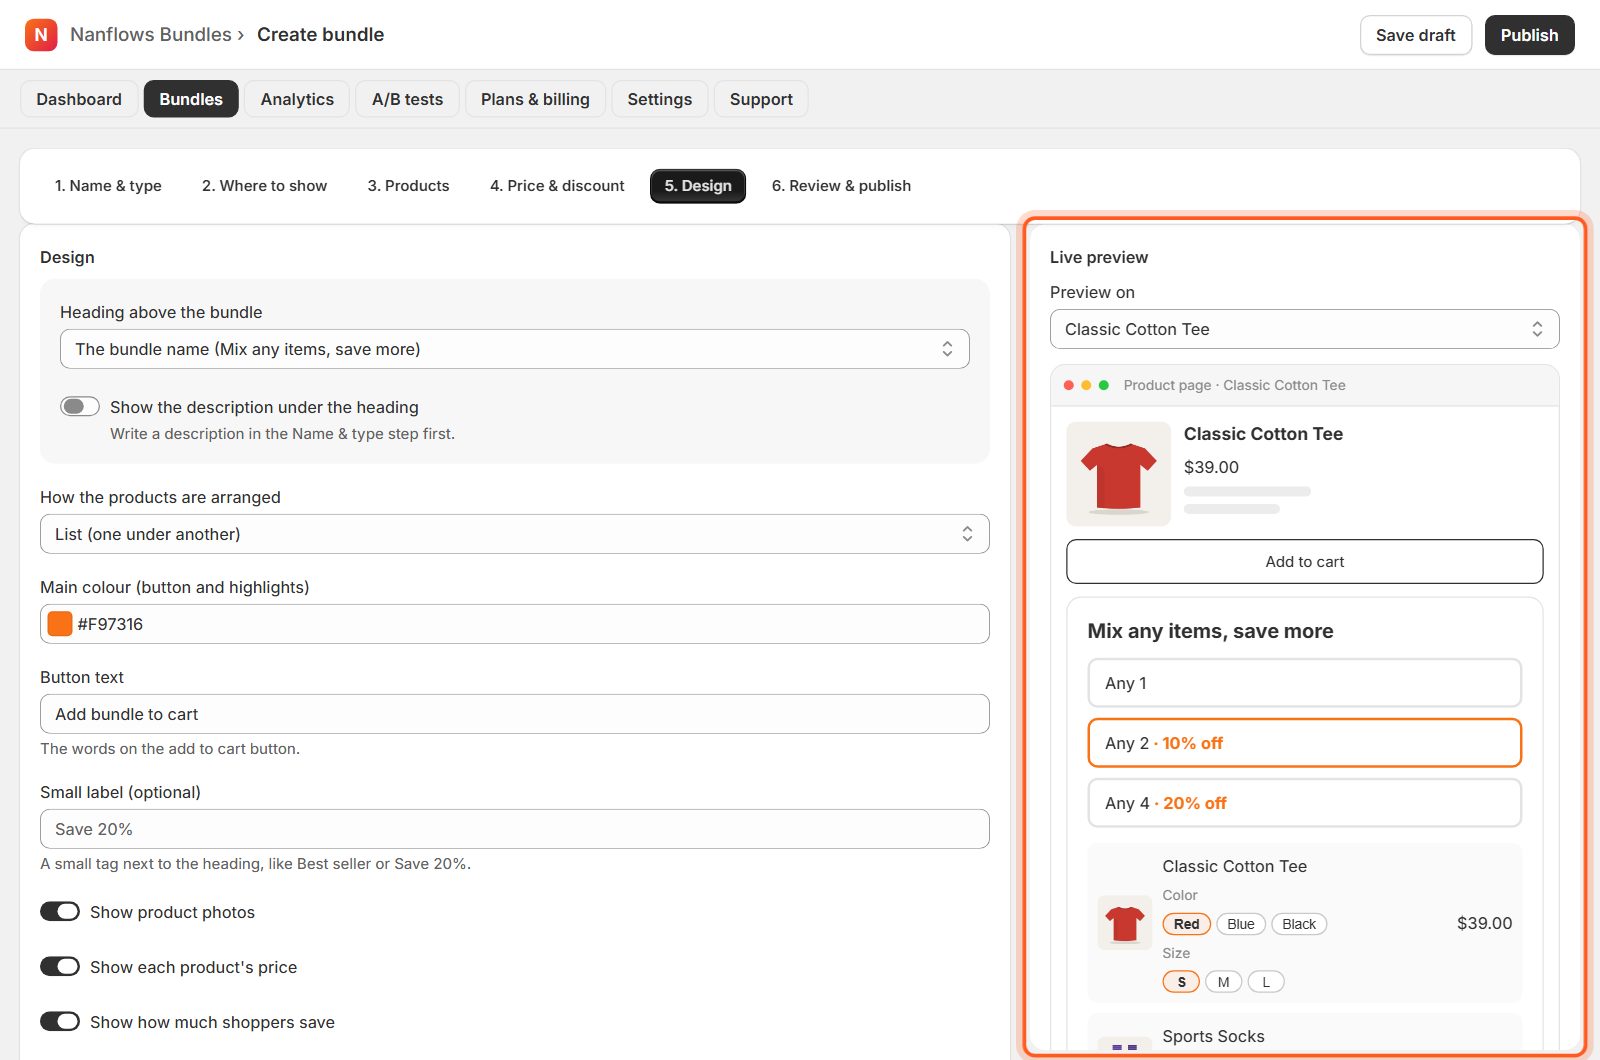The height and width of the screenshot is (1060, 1600).
Task: Click the orange main colour swatch
Action: [60, 624]
